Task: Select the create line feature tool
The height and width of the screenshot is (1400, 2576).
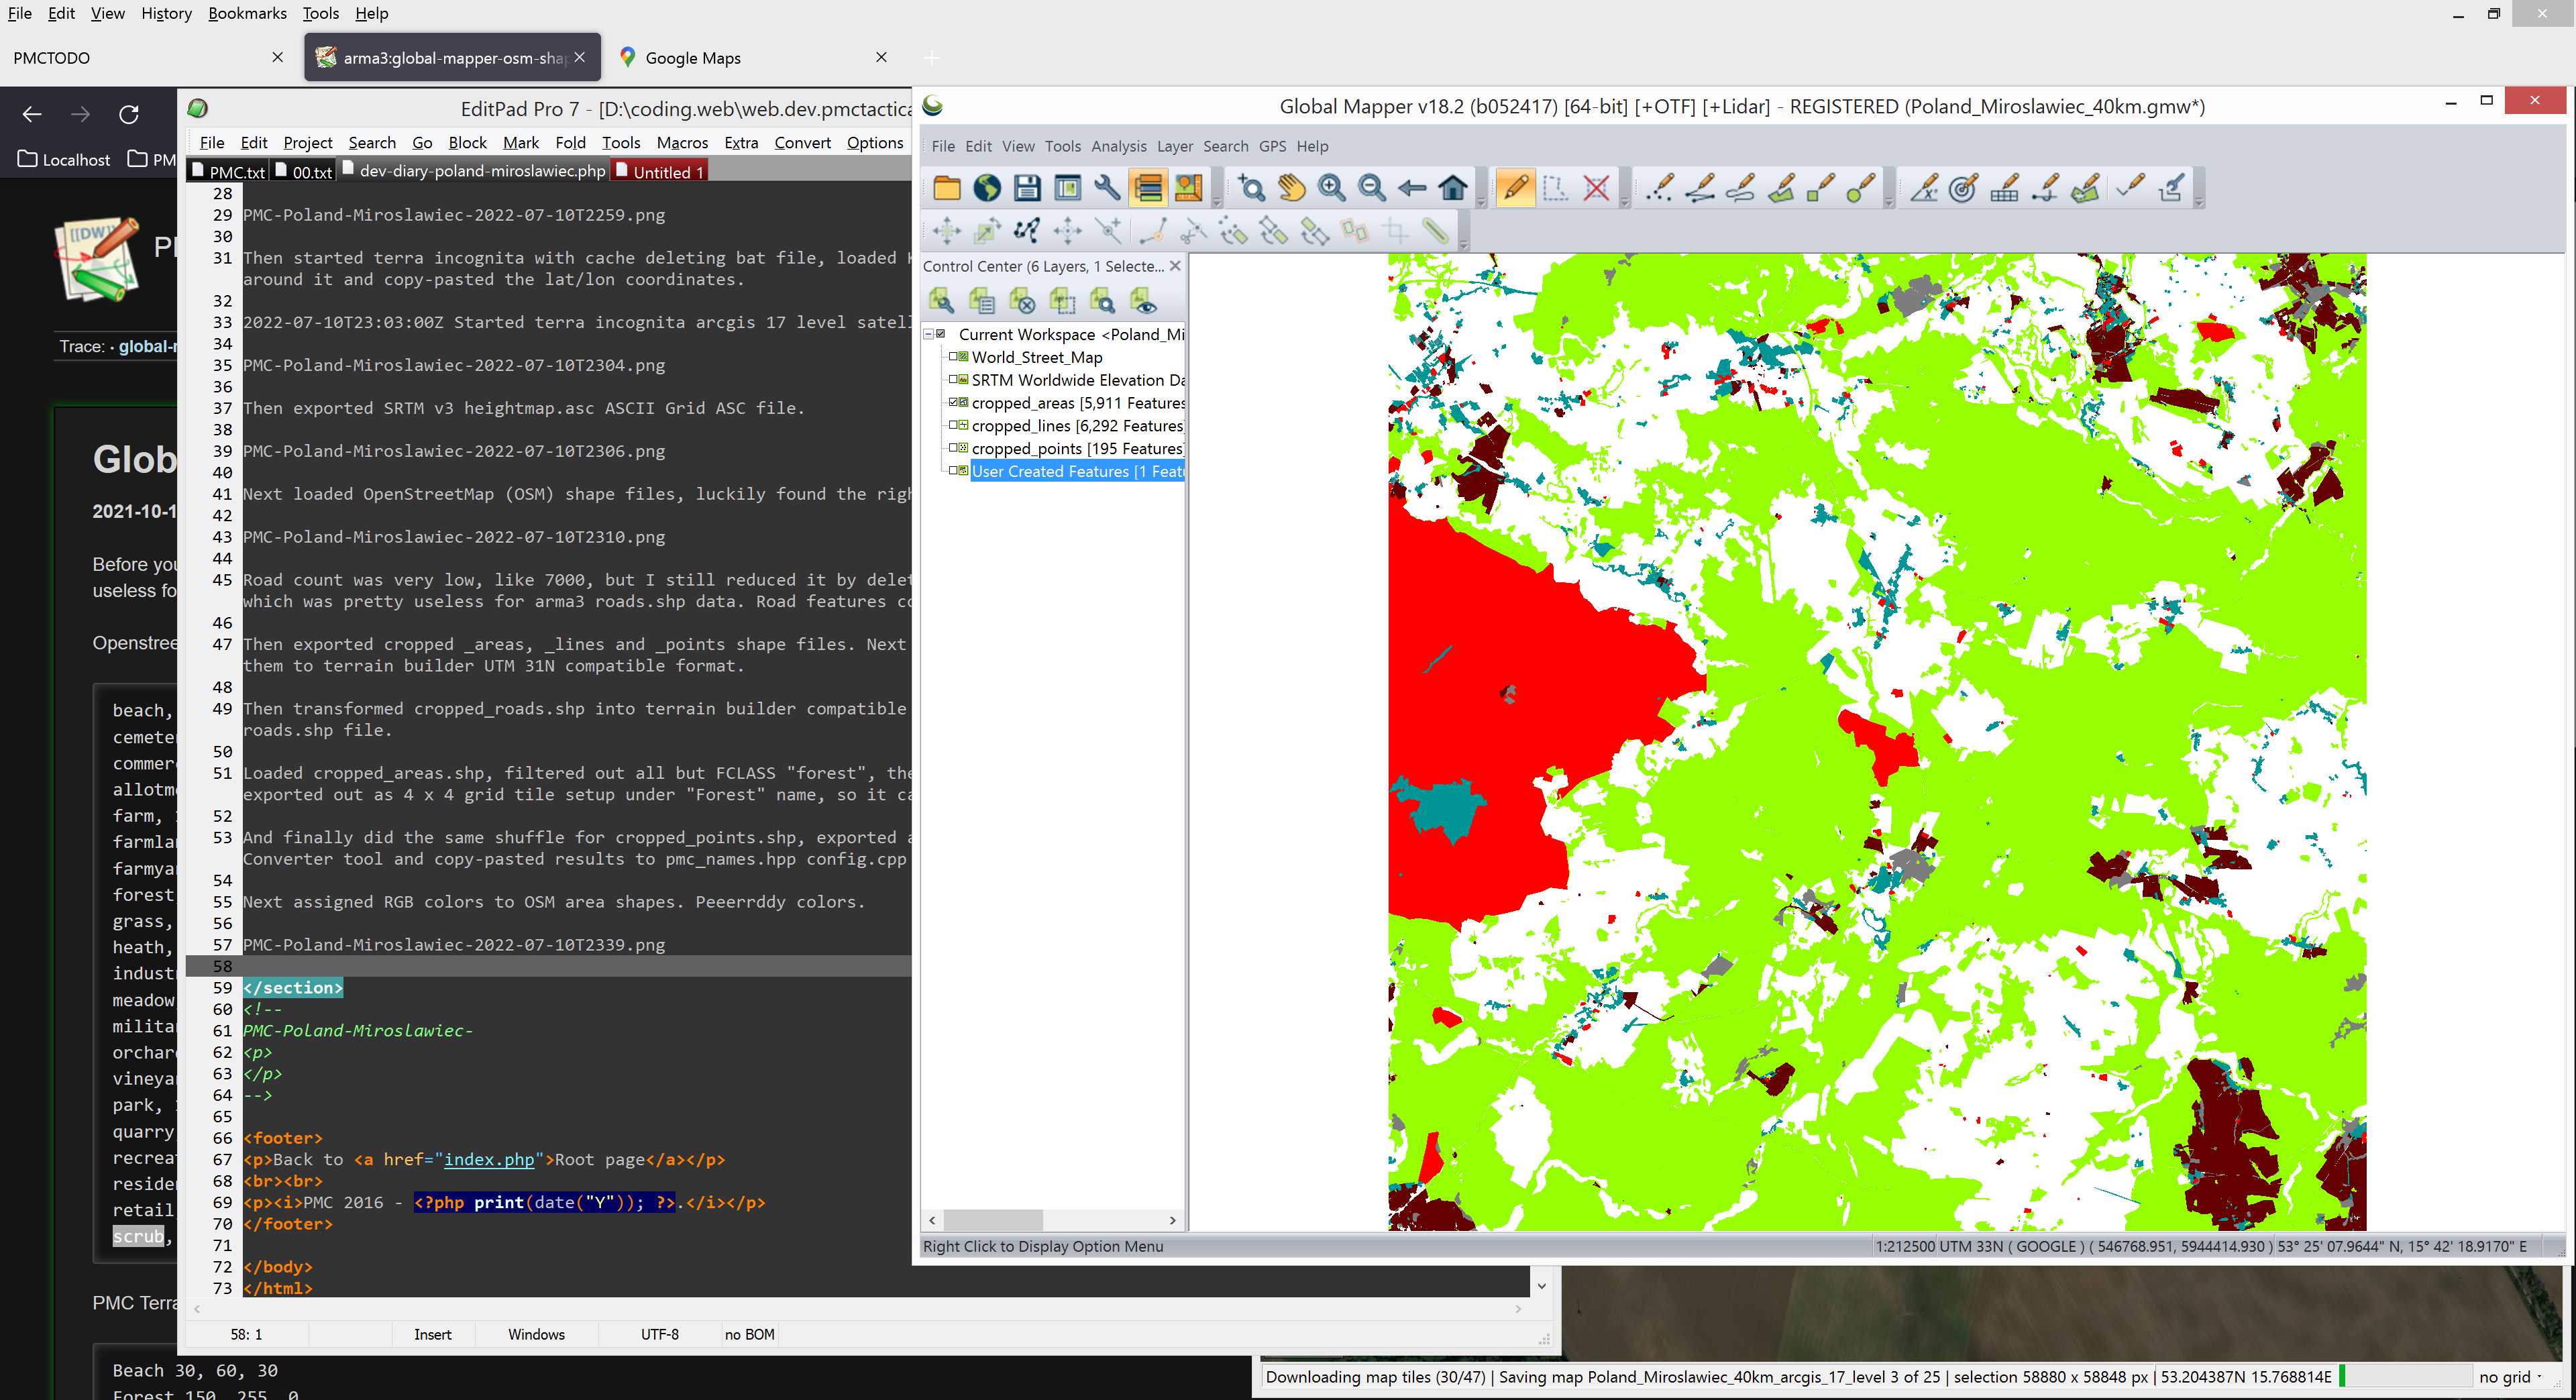Action: pyautogui.click(x=1700, y=187)
